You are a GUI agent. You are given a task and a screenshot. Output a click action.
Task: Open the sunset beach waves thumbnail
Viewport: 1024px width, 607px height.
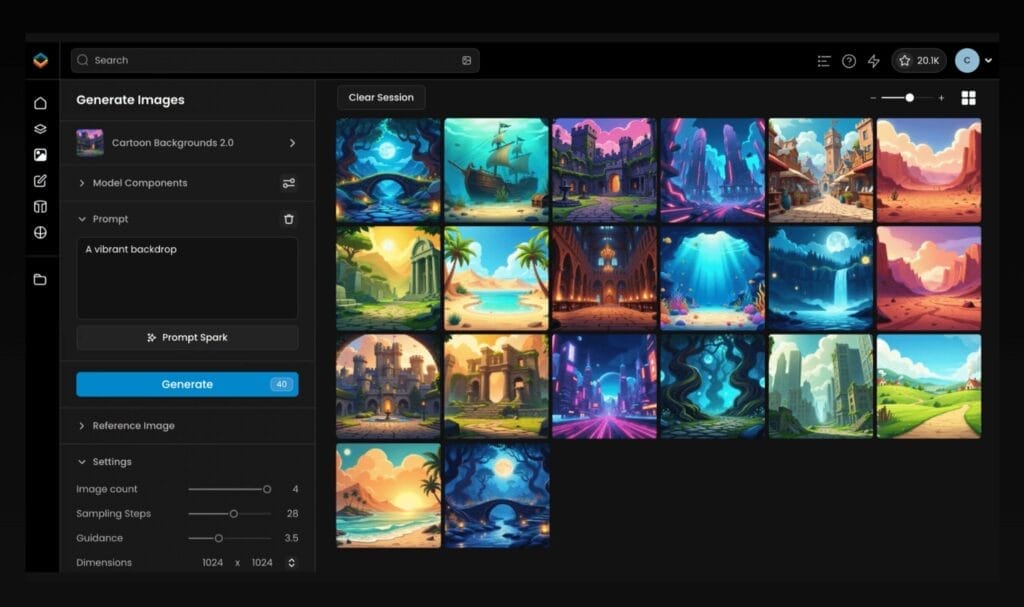click(389, 495)
